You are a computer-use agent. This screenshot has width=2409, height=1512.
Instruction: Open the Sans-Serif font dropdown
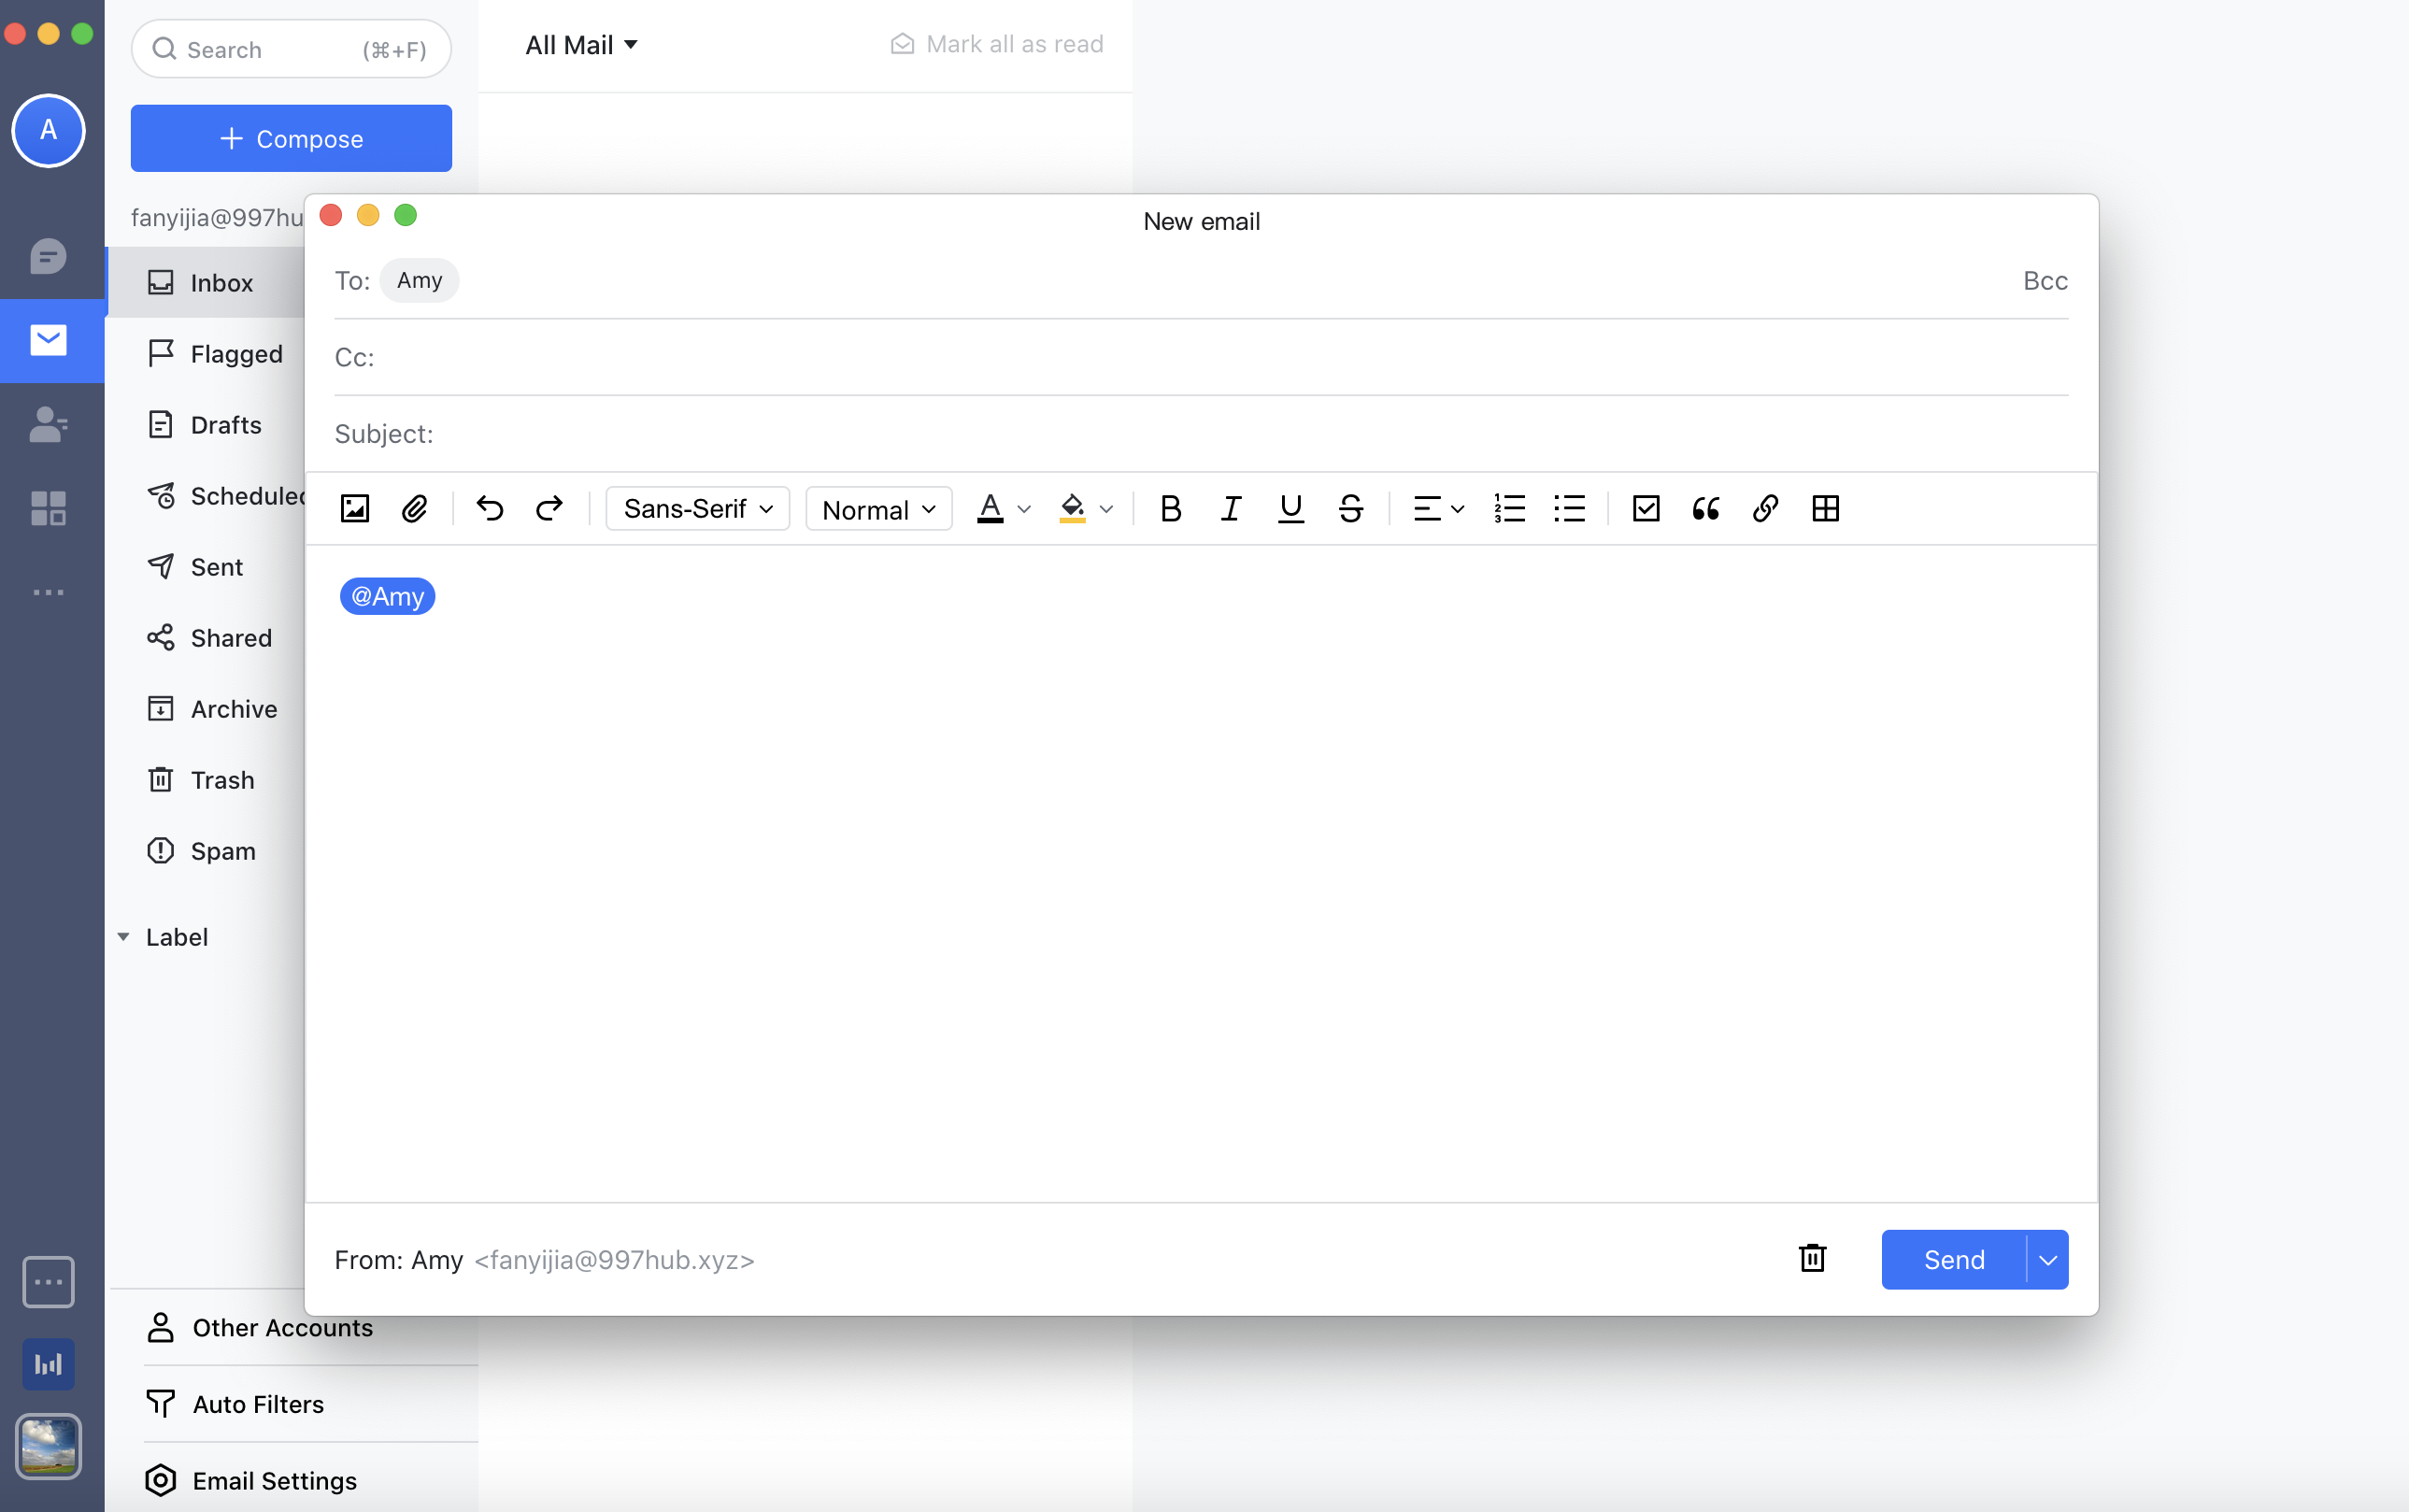[x=696, y=508]
